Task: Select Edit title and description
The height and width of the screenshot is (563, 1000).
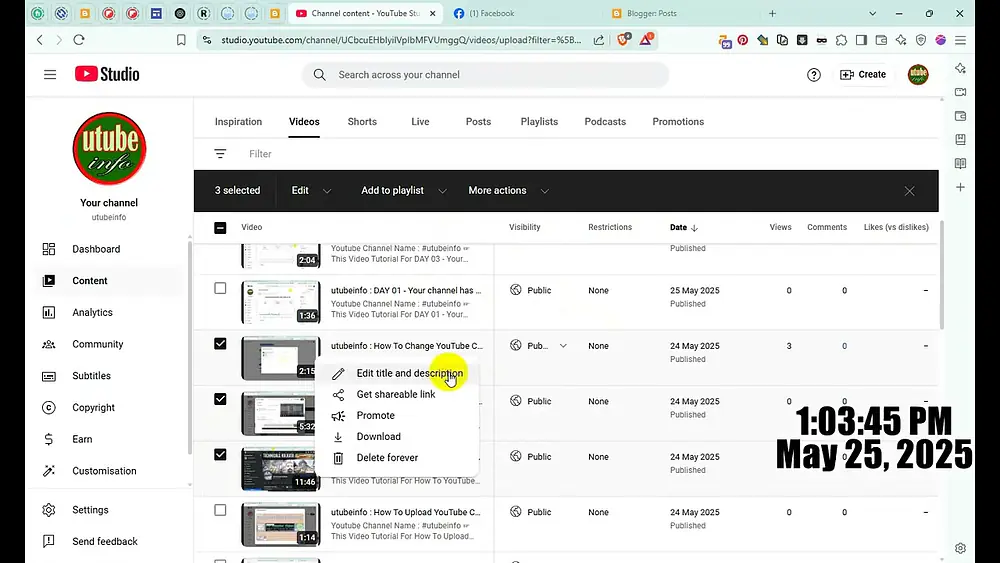Action: (397, 374)
